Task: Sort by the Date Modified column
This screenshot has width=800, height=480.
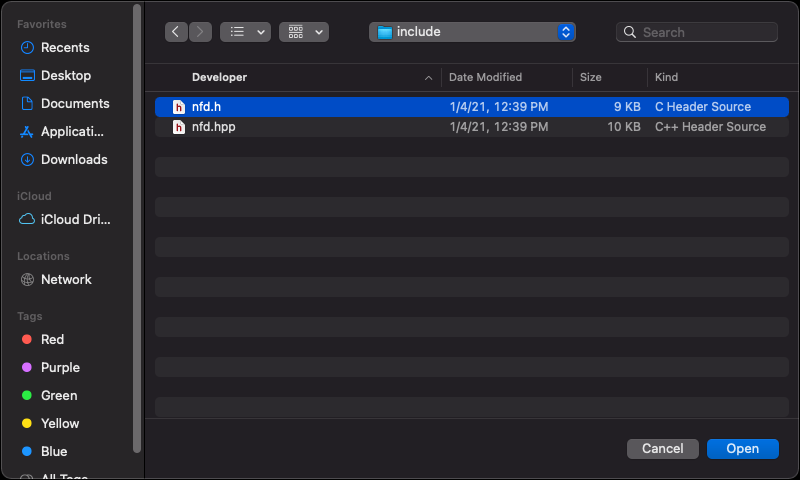Action: (486, 77)
